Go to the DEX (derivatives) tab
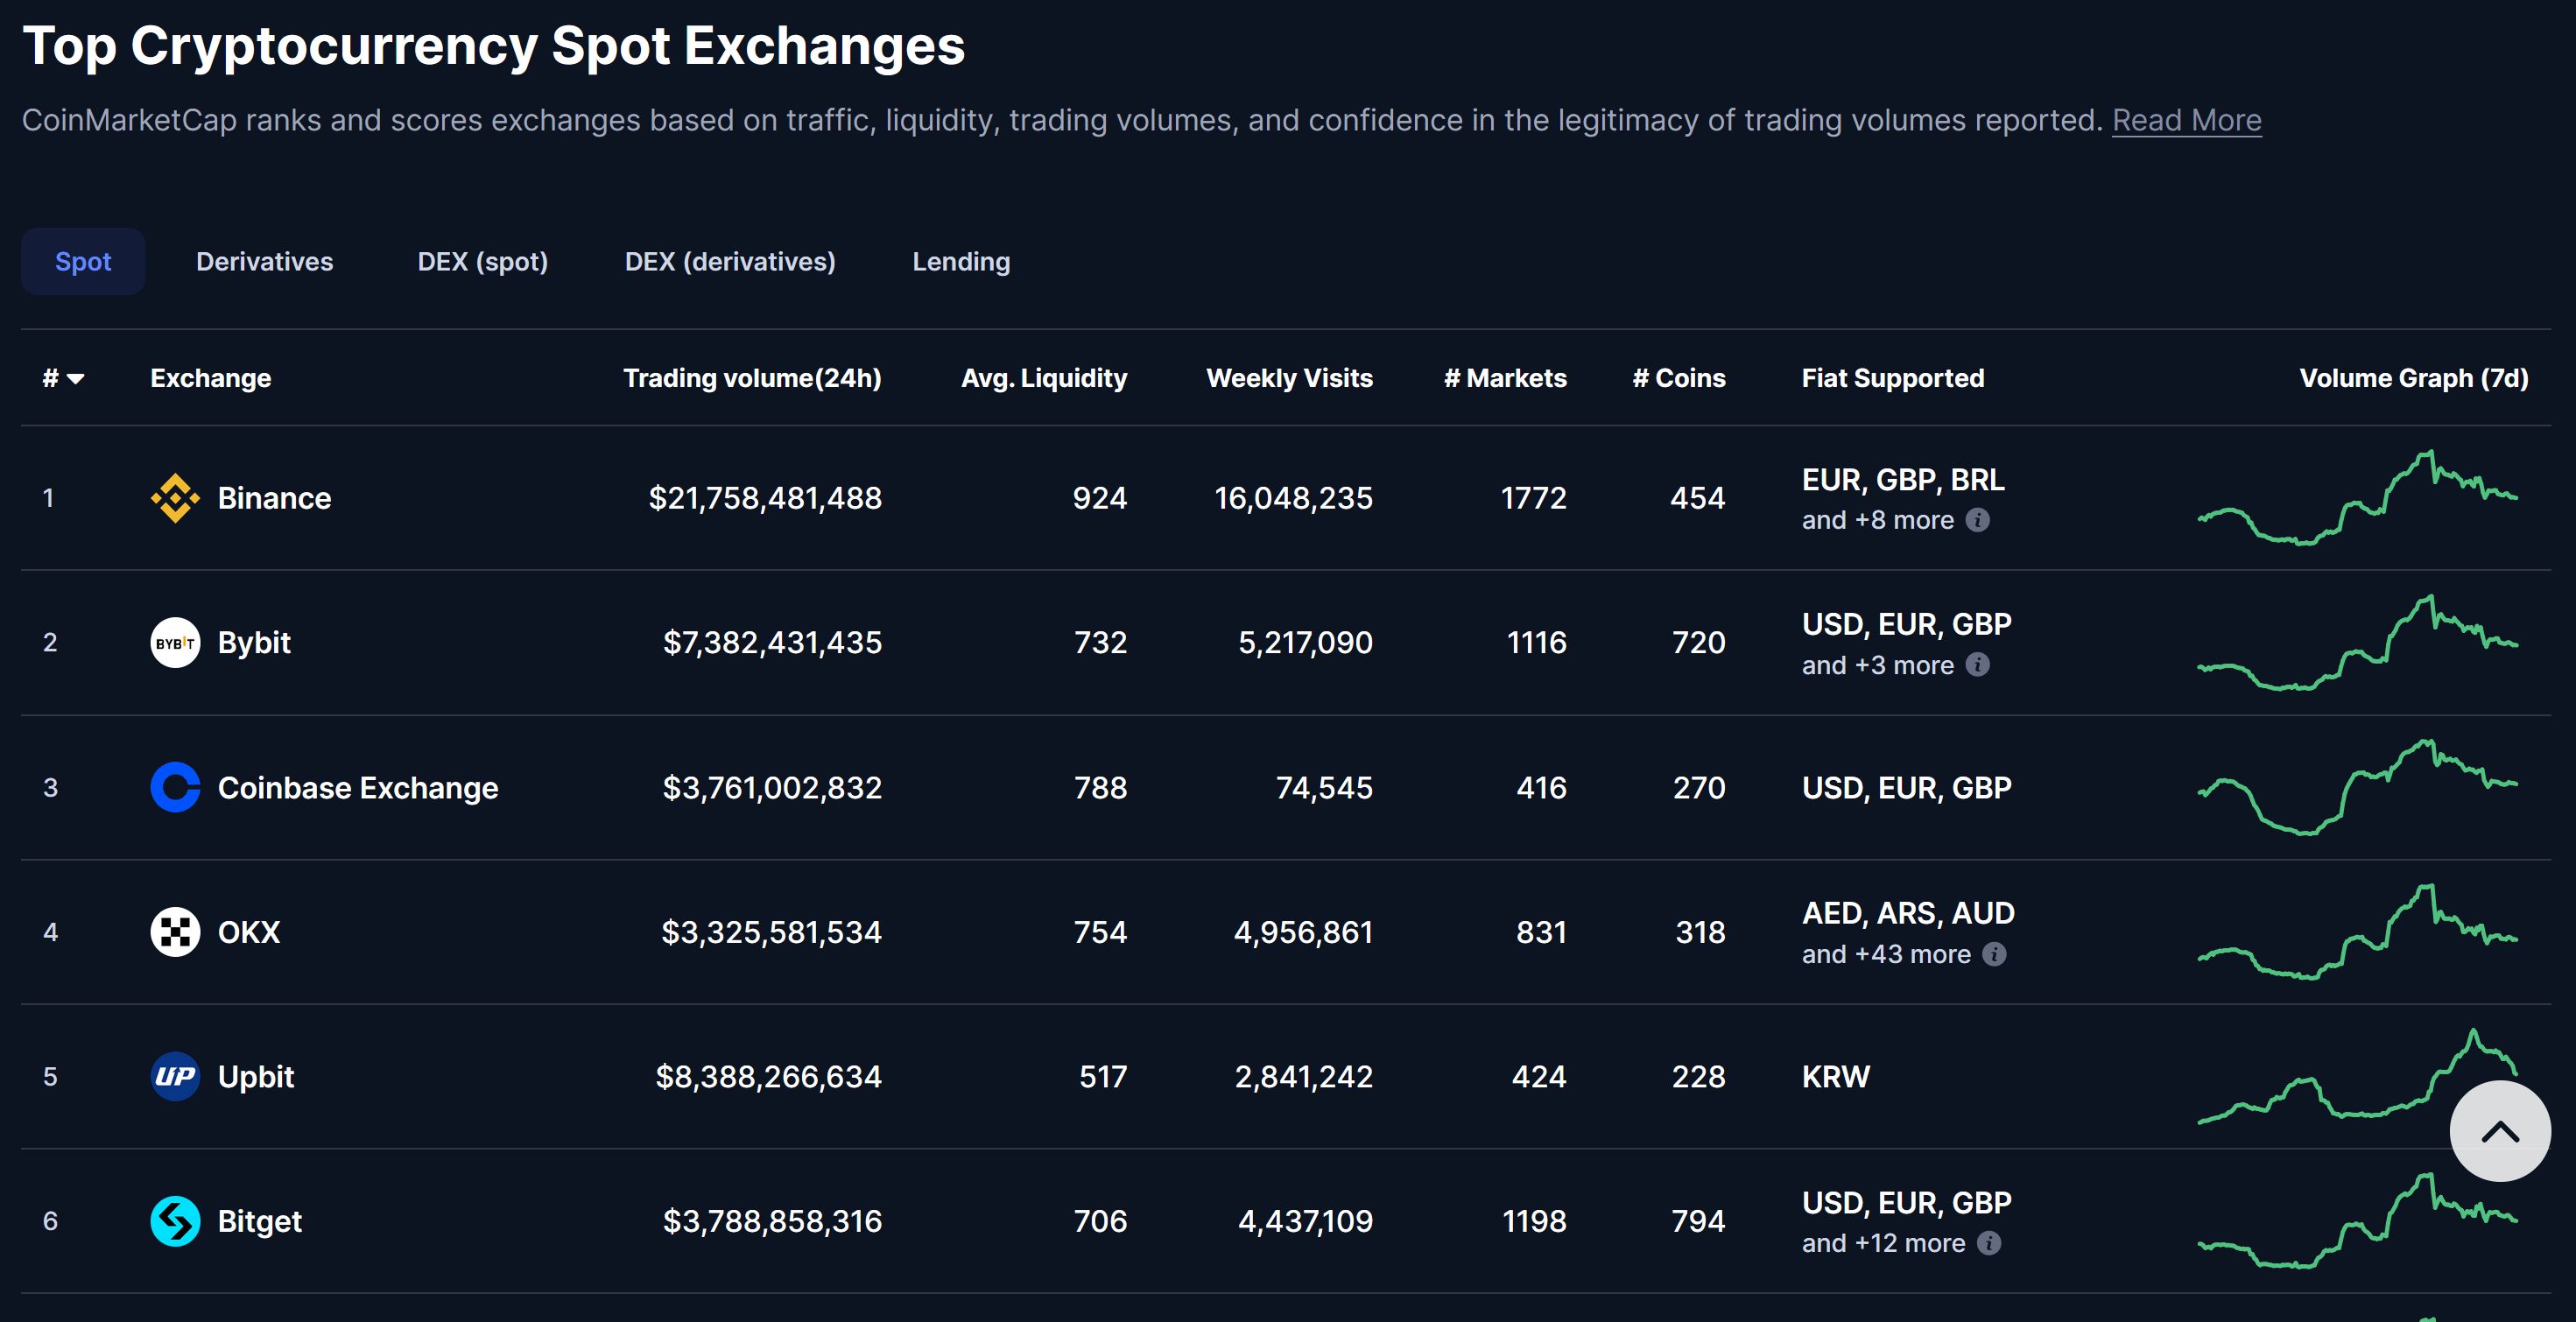 click(730, 262)
